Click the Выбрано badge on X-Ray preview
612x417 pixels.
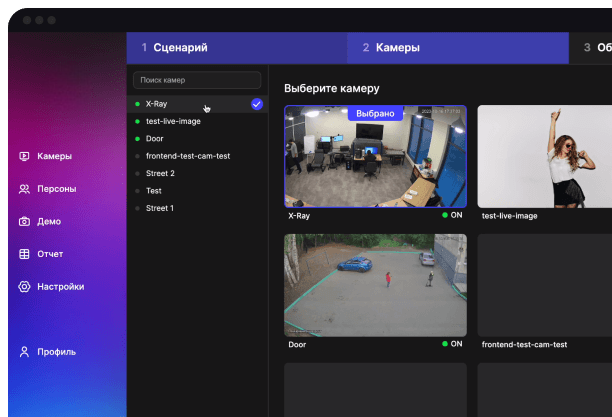(375, 114)
